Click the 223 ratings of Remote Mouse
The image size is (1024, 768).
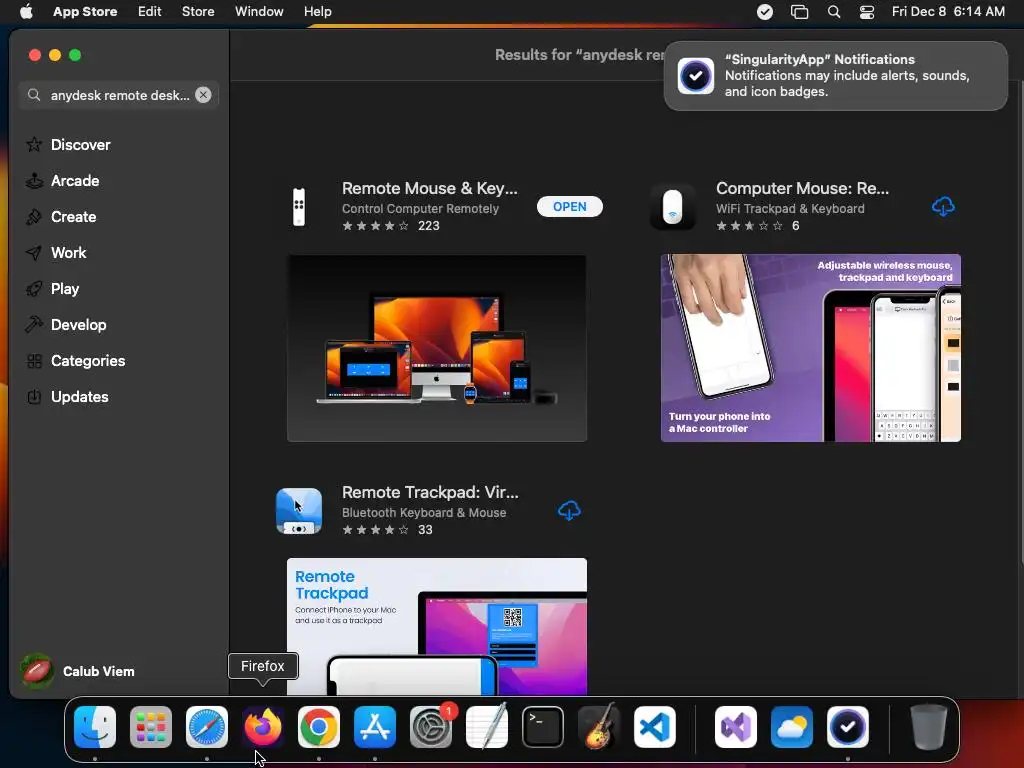tap(428, 226)
